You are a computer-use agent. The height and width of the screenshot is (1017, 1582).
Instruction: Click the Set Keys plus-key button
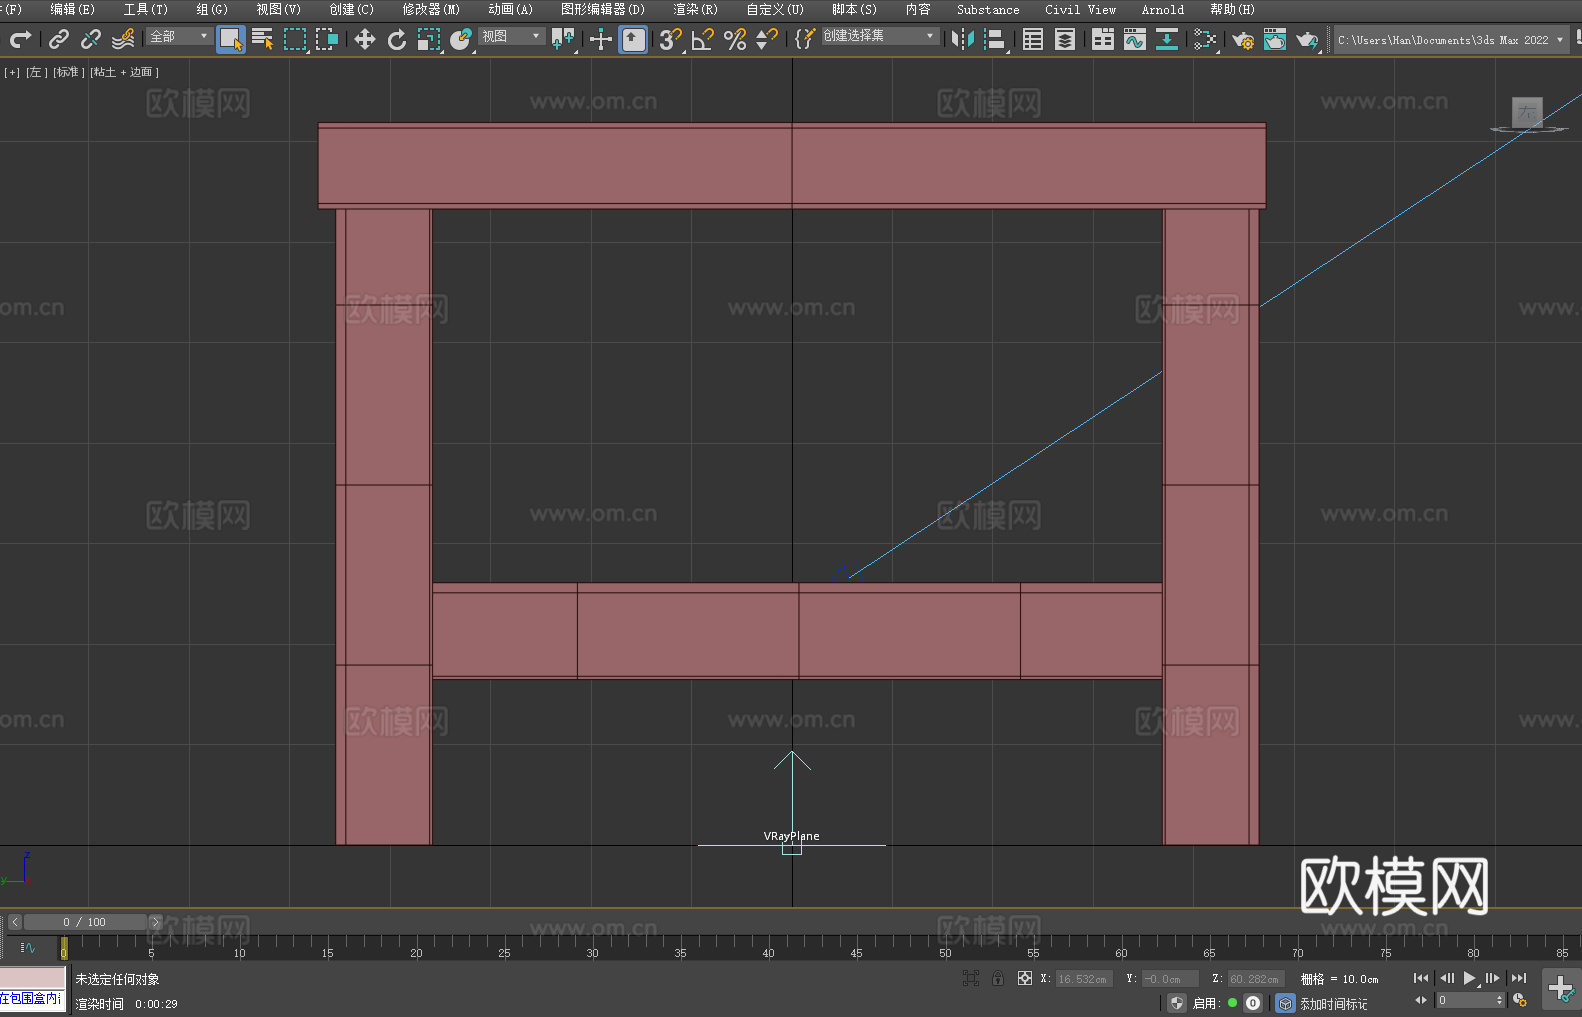1561,989
